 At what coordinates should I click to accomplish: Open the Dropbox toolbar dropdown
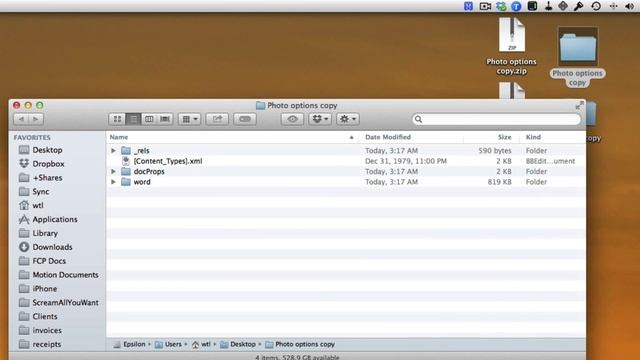click(320, 119)
